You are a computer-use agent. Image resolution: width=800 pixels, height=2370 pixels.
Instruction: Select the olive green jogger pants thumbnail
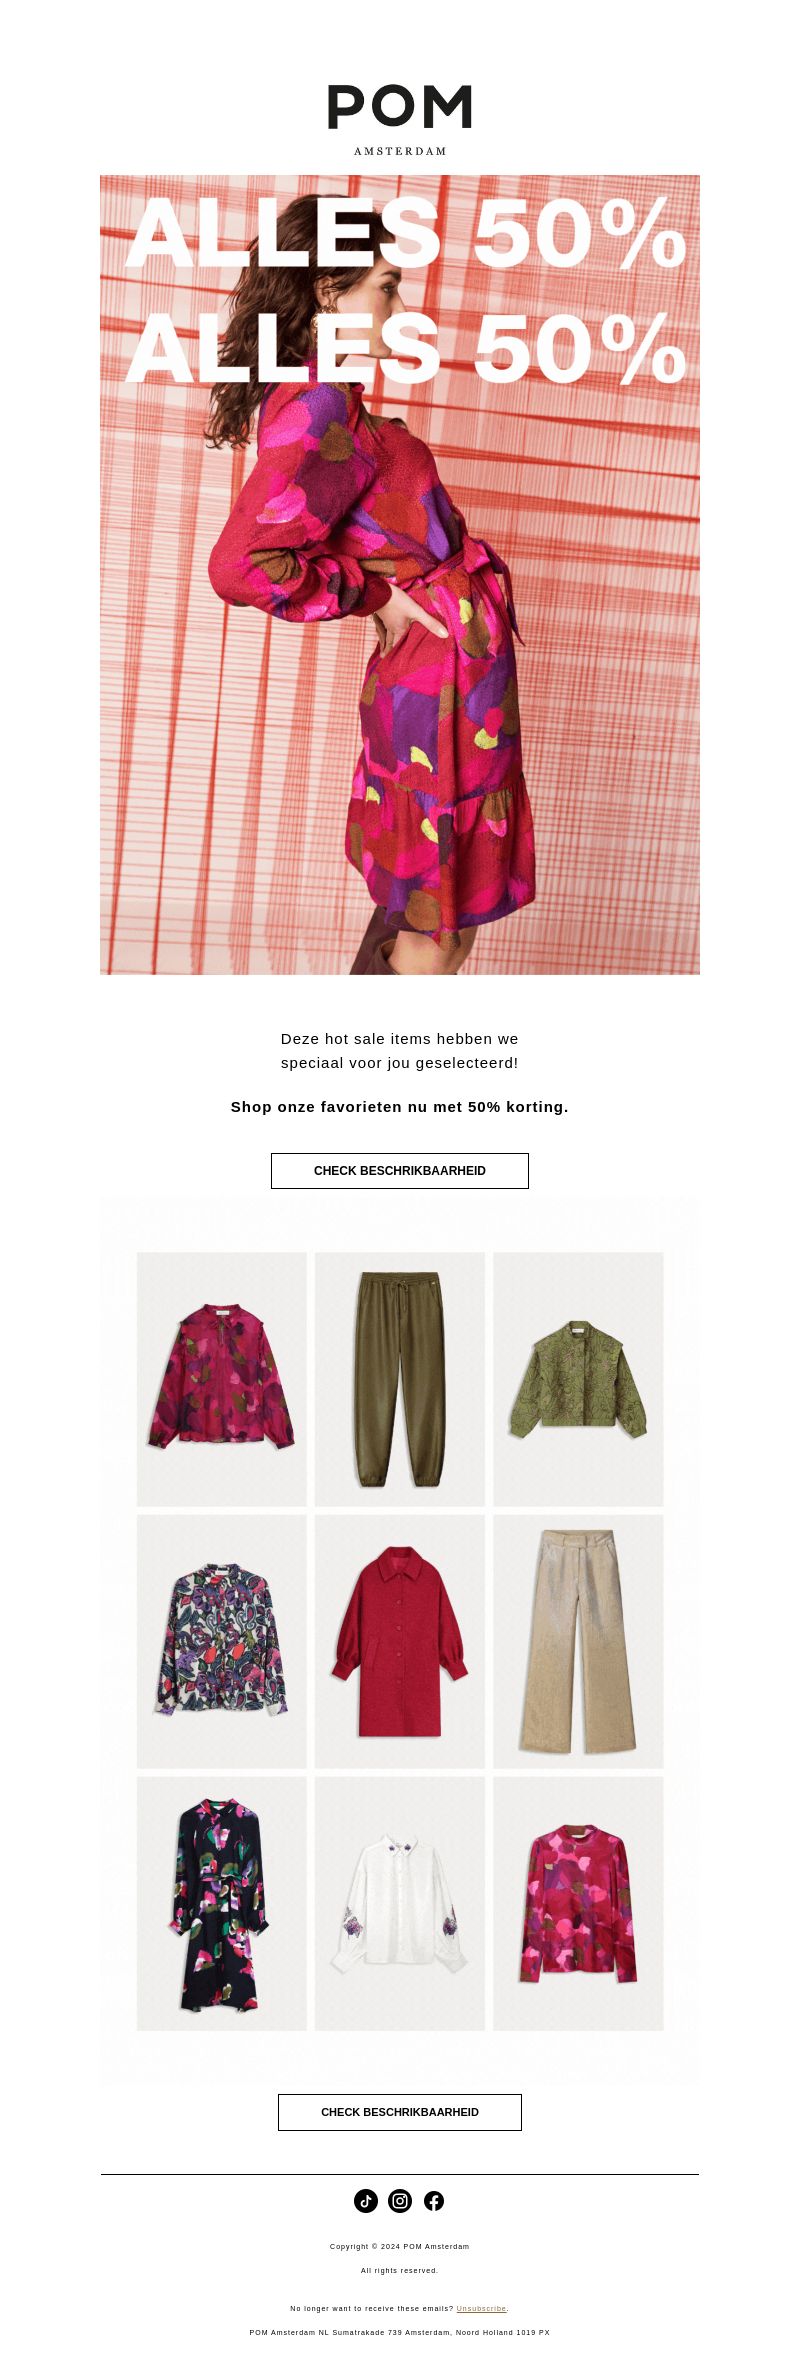click(x=400, y=1379)
